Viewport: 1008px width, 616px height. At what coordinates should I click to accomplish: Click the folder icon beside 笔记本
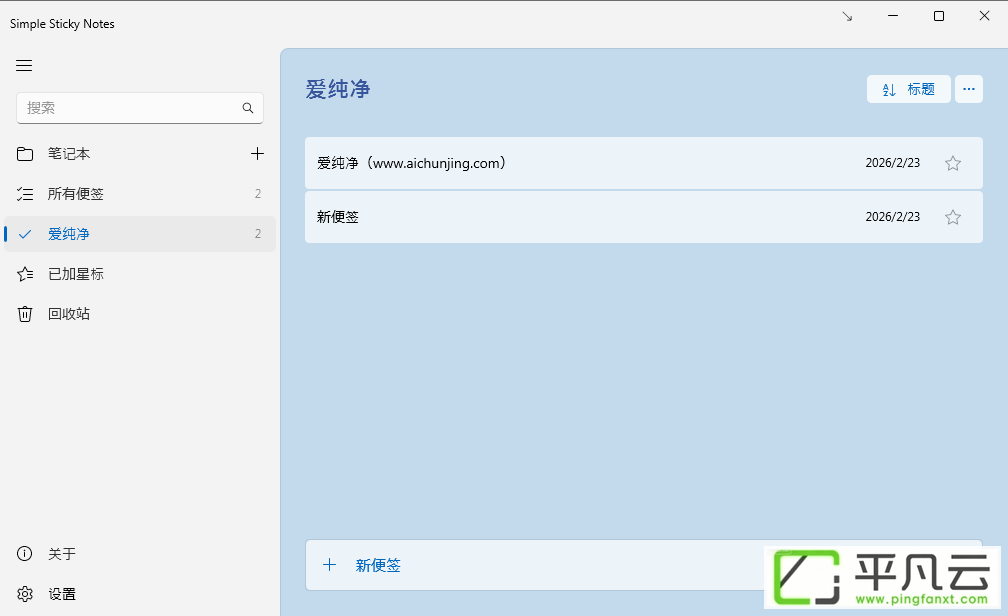point(25,154)
